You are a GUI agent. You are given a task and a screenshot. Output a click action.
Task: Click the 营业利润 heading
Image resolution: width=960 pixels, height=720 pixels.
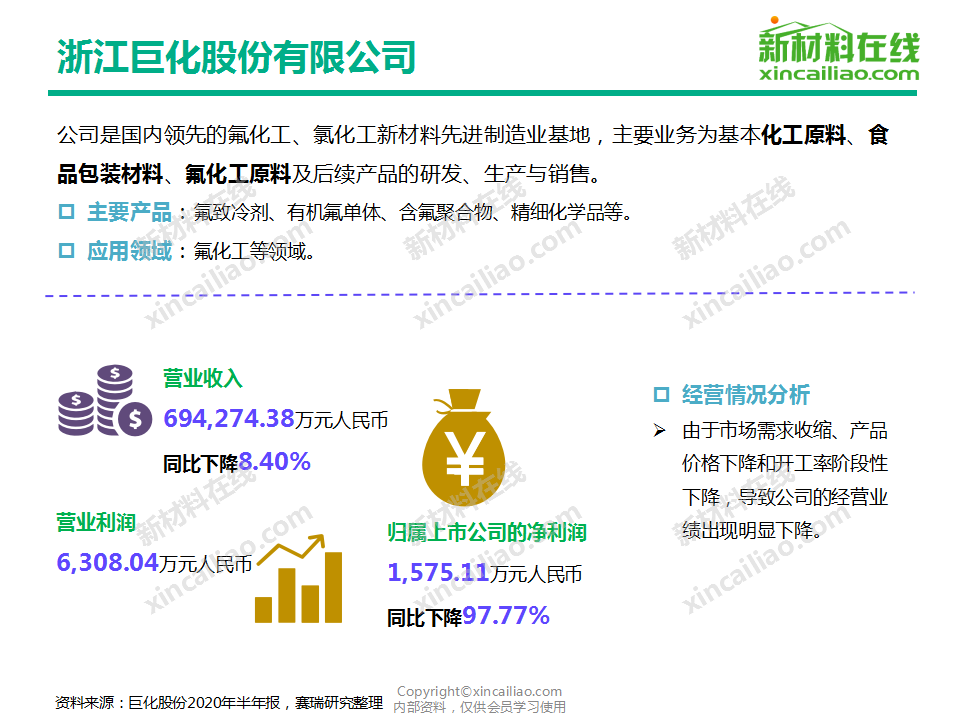click(96, 522)
